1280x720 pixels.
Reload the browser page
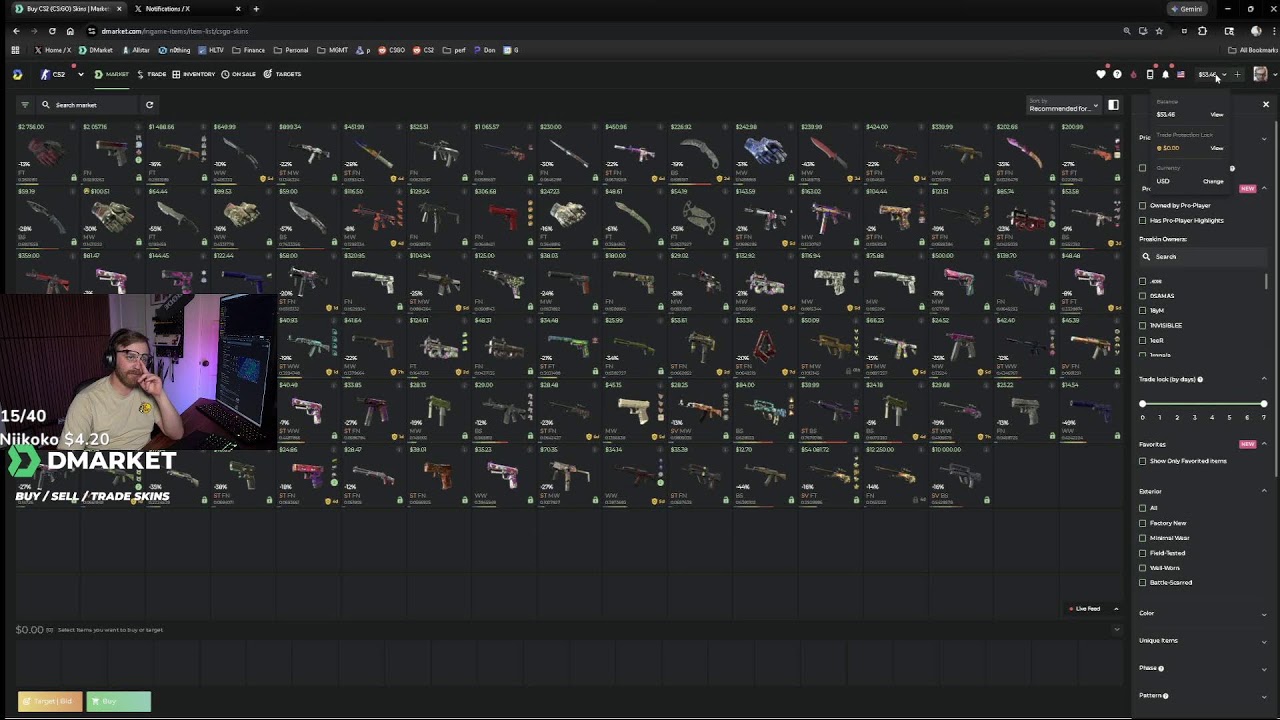52,31
